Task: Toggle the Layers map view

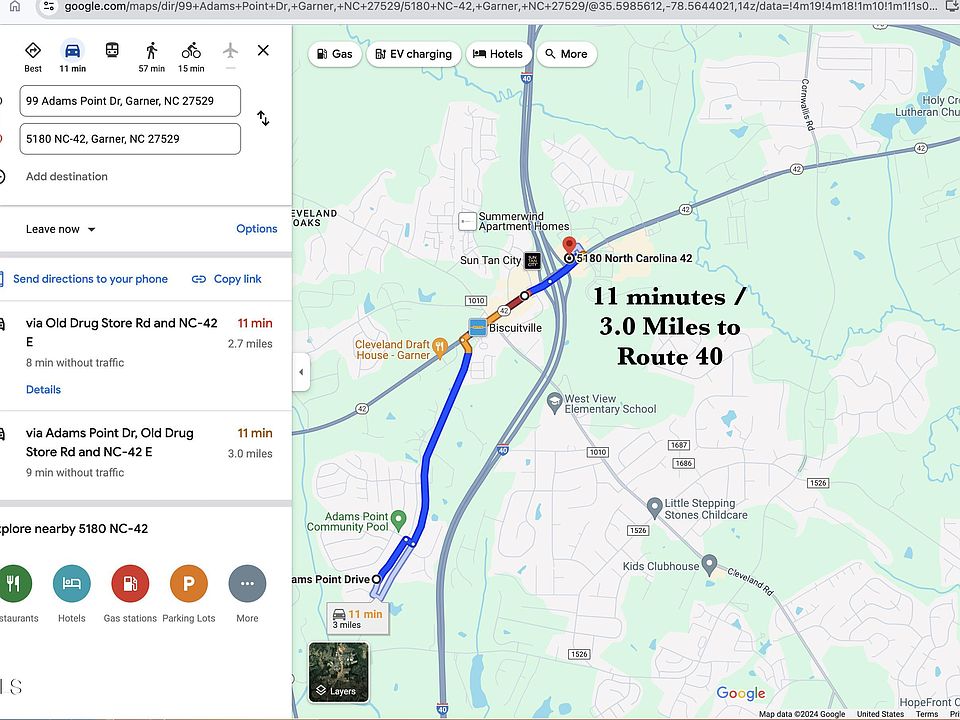Action: [x=338, y=671]
